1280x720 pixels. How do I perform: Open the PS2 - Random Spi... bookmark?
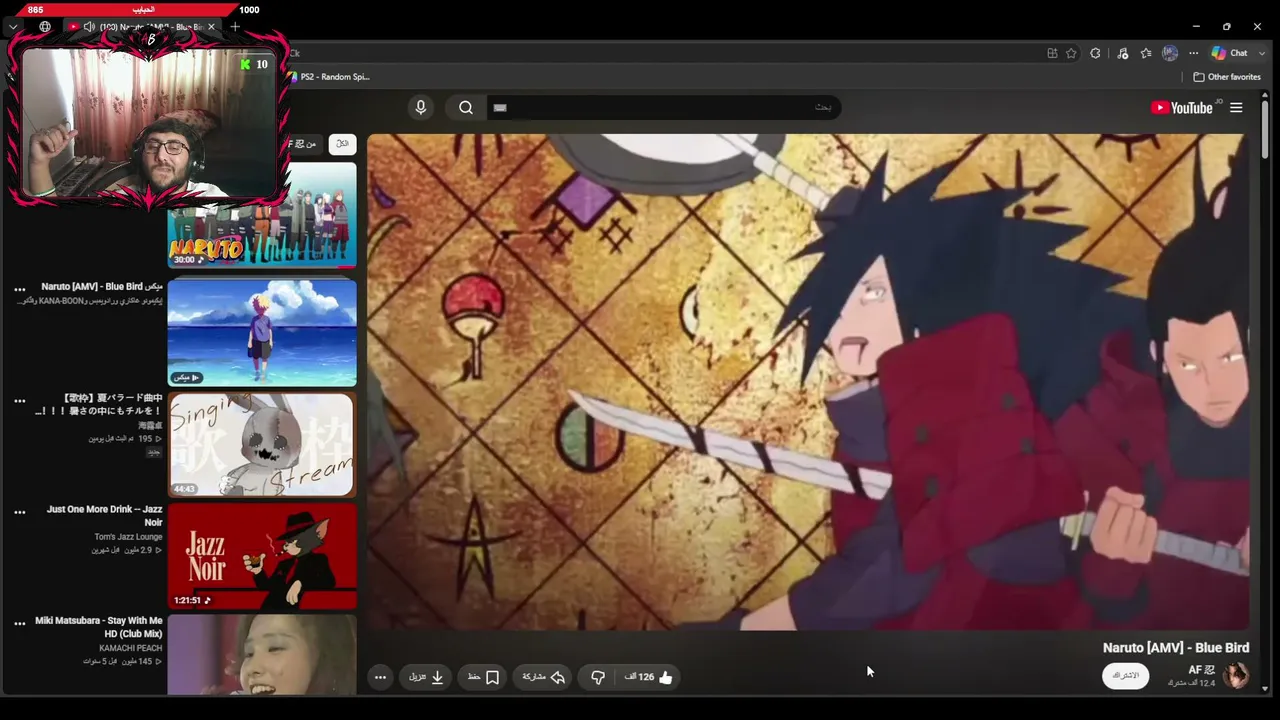coord(328,77)
